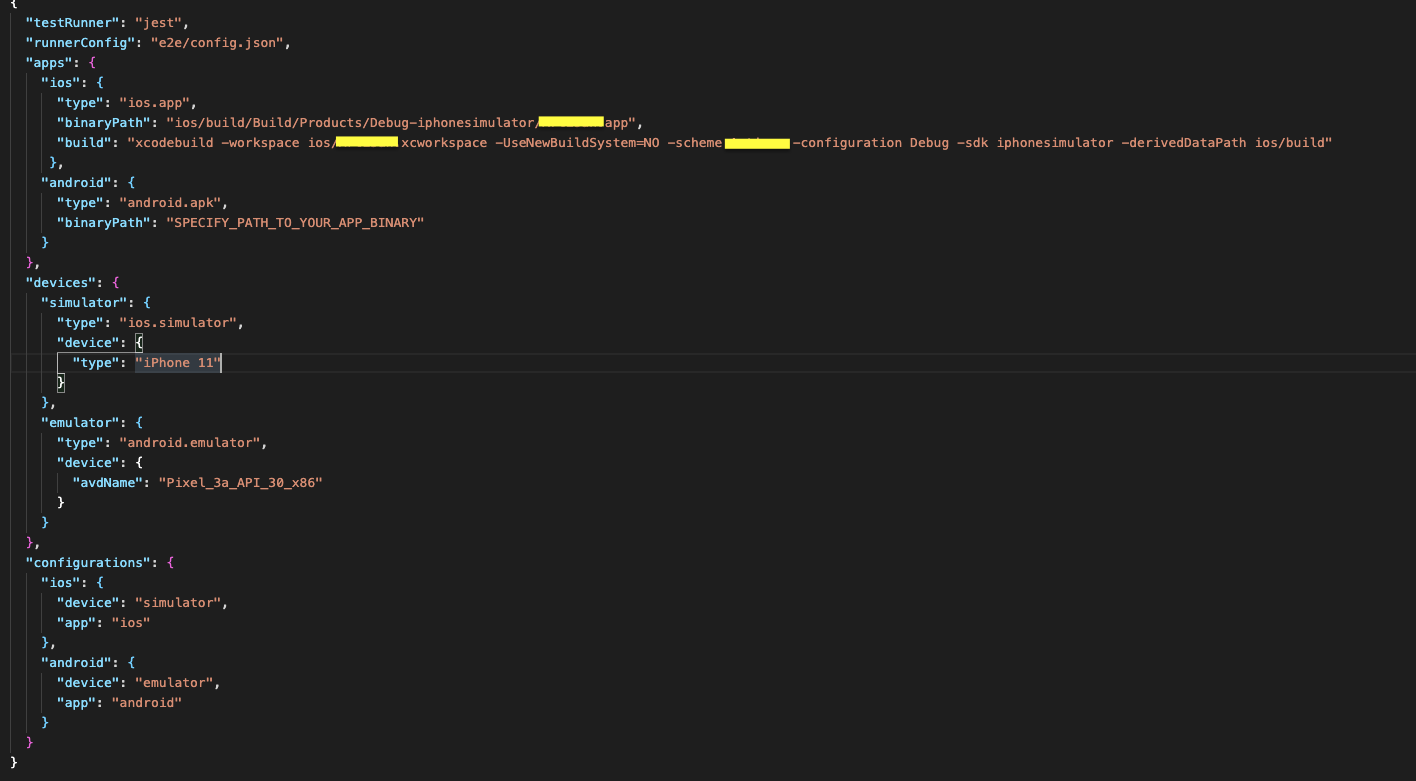Click the "android.emulator" value
The image size is (1416, 781).
(192, 442)
